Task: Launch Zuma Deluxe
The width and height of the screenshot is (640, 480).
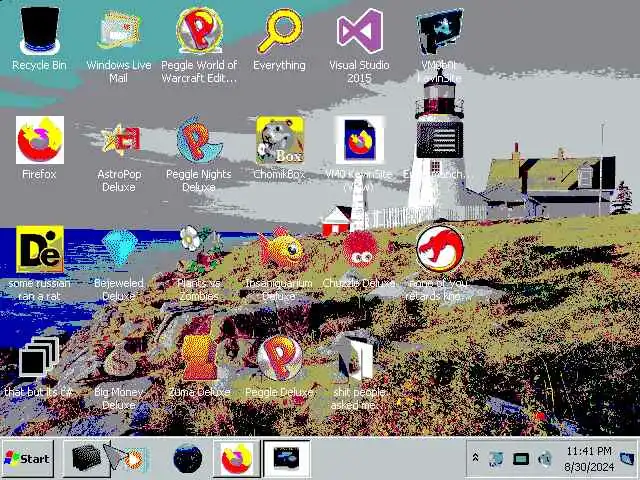Action: click(199, 357)
